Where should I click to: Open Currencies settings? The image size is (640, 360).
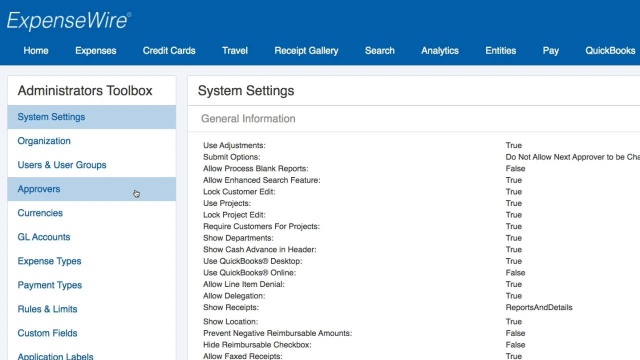pos(92,213)
